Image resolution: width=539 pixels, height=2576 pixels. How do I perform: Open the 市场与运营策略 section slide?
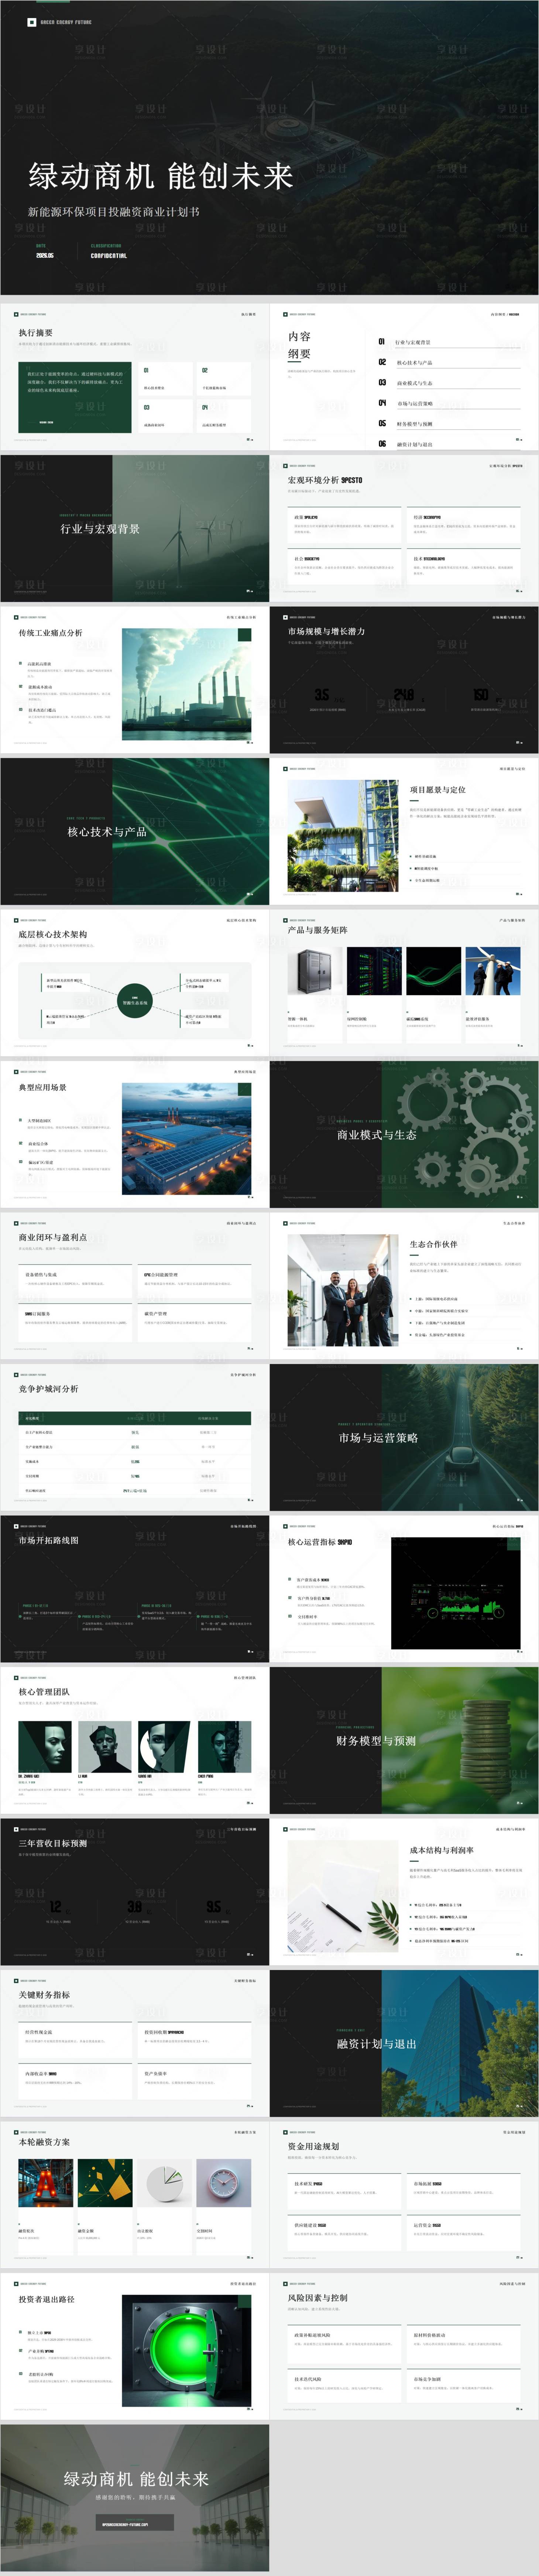tap(404, 1437)
